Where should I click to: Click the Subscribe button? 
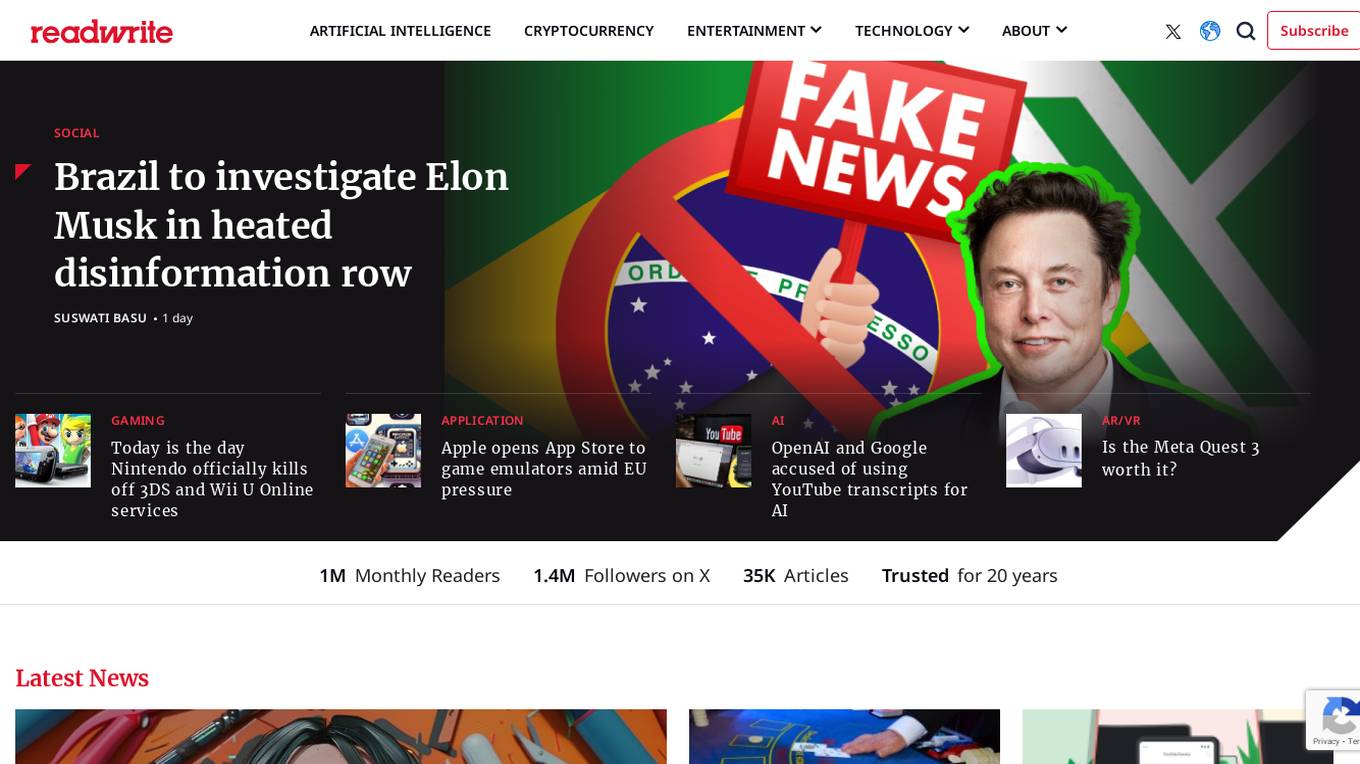pyautogui.click(x=1314, y=31)
